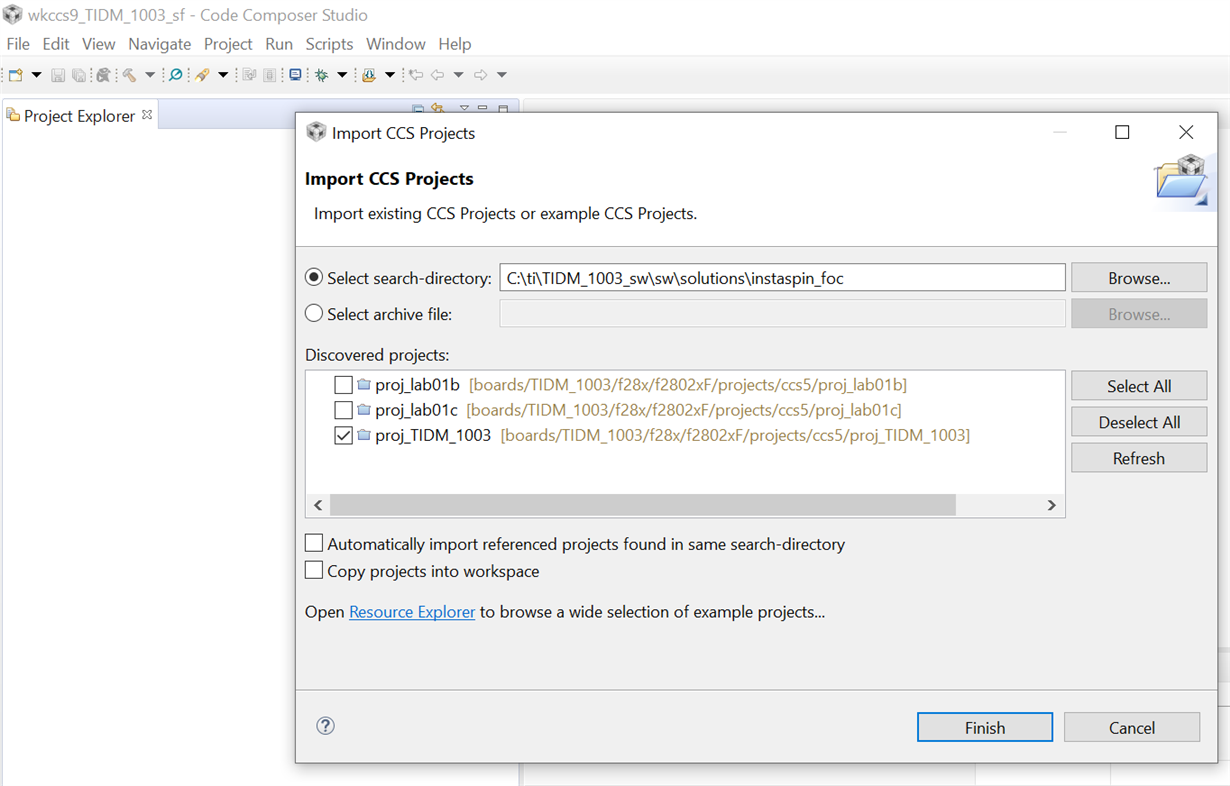Screen dimensions: 1230x786
Task: Click the Last Edit Location arrow icon
Action: click(416, 75)
